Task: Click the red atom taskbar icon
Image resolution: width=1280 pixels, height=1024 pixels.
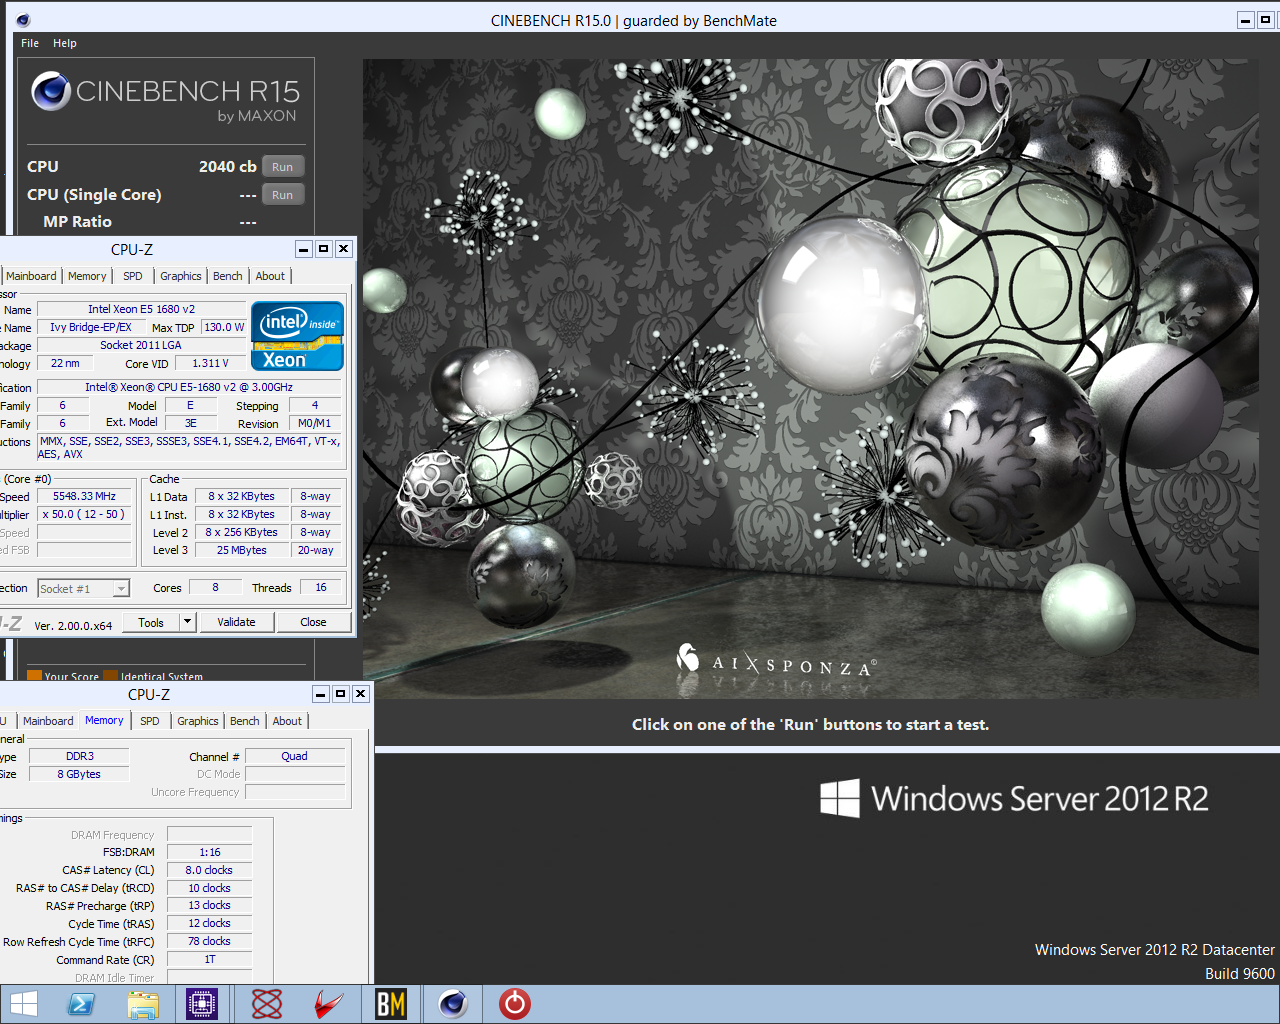Action: [x=266, y=1004]
